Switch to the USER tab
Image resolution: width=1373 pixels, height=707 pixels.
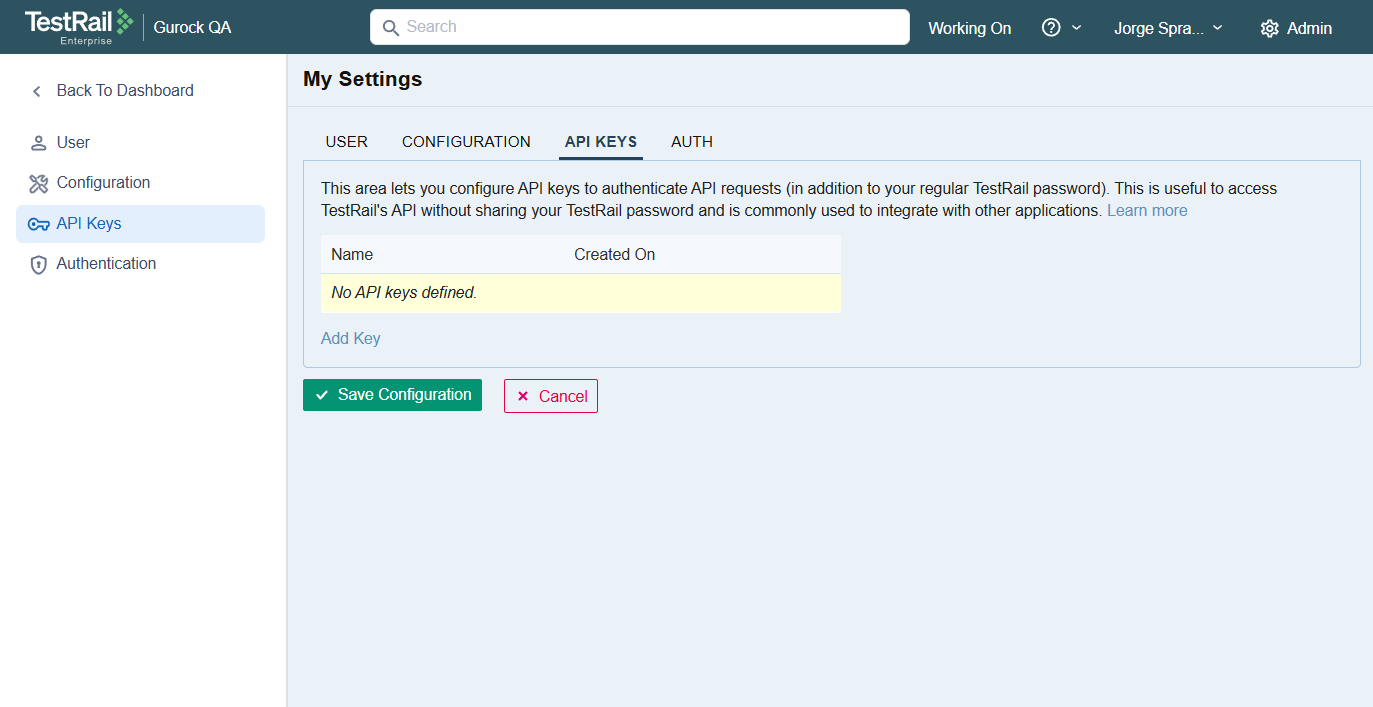[347, 142]
